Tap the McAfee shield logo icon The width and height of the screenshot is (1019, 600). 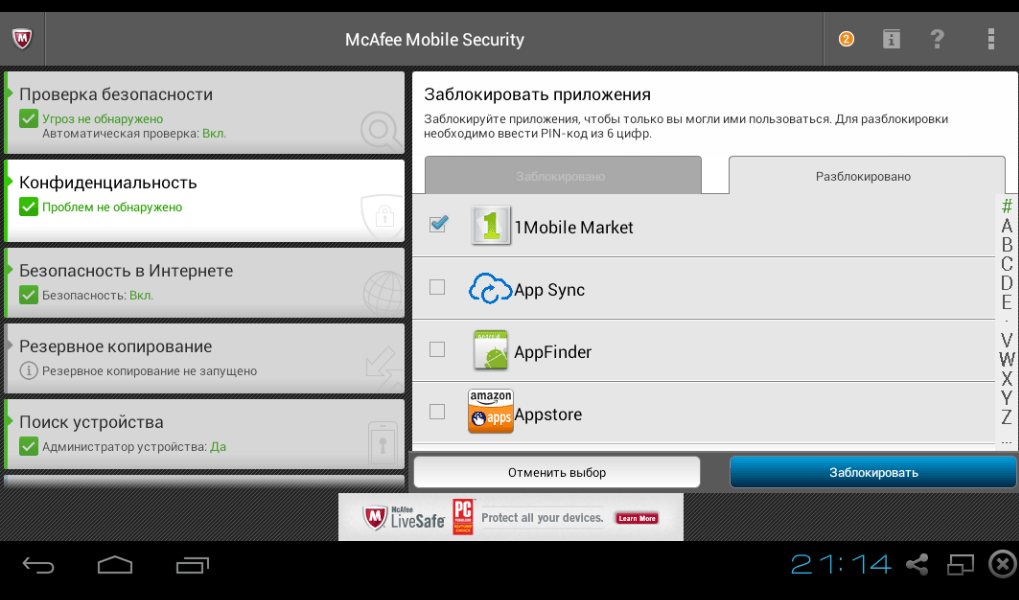[x=22, y=40]
